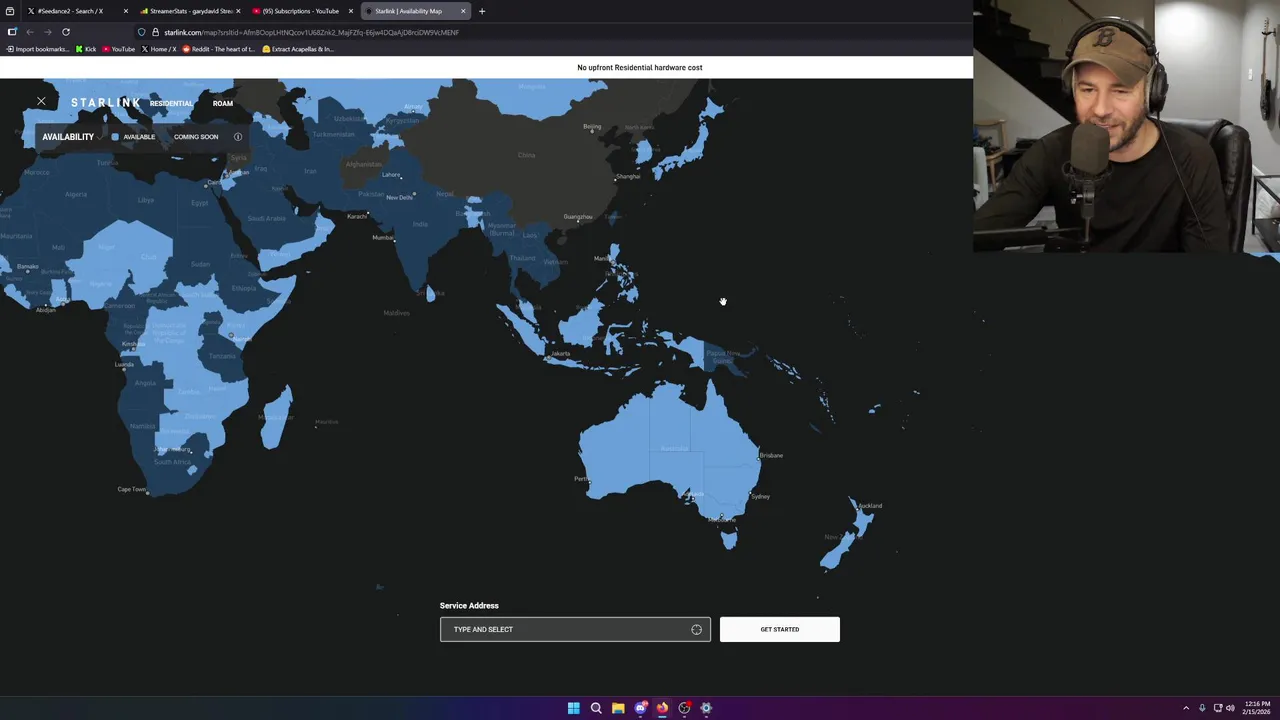Open taskbar Search
The height and width of the screenshot is (720, 1280).
tap(596, 708)
